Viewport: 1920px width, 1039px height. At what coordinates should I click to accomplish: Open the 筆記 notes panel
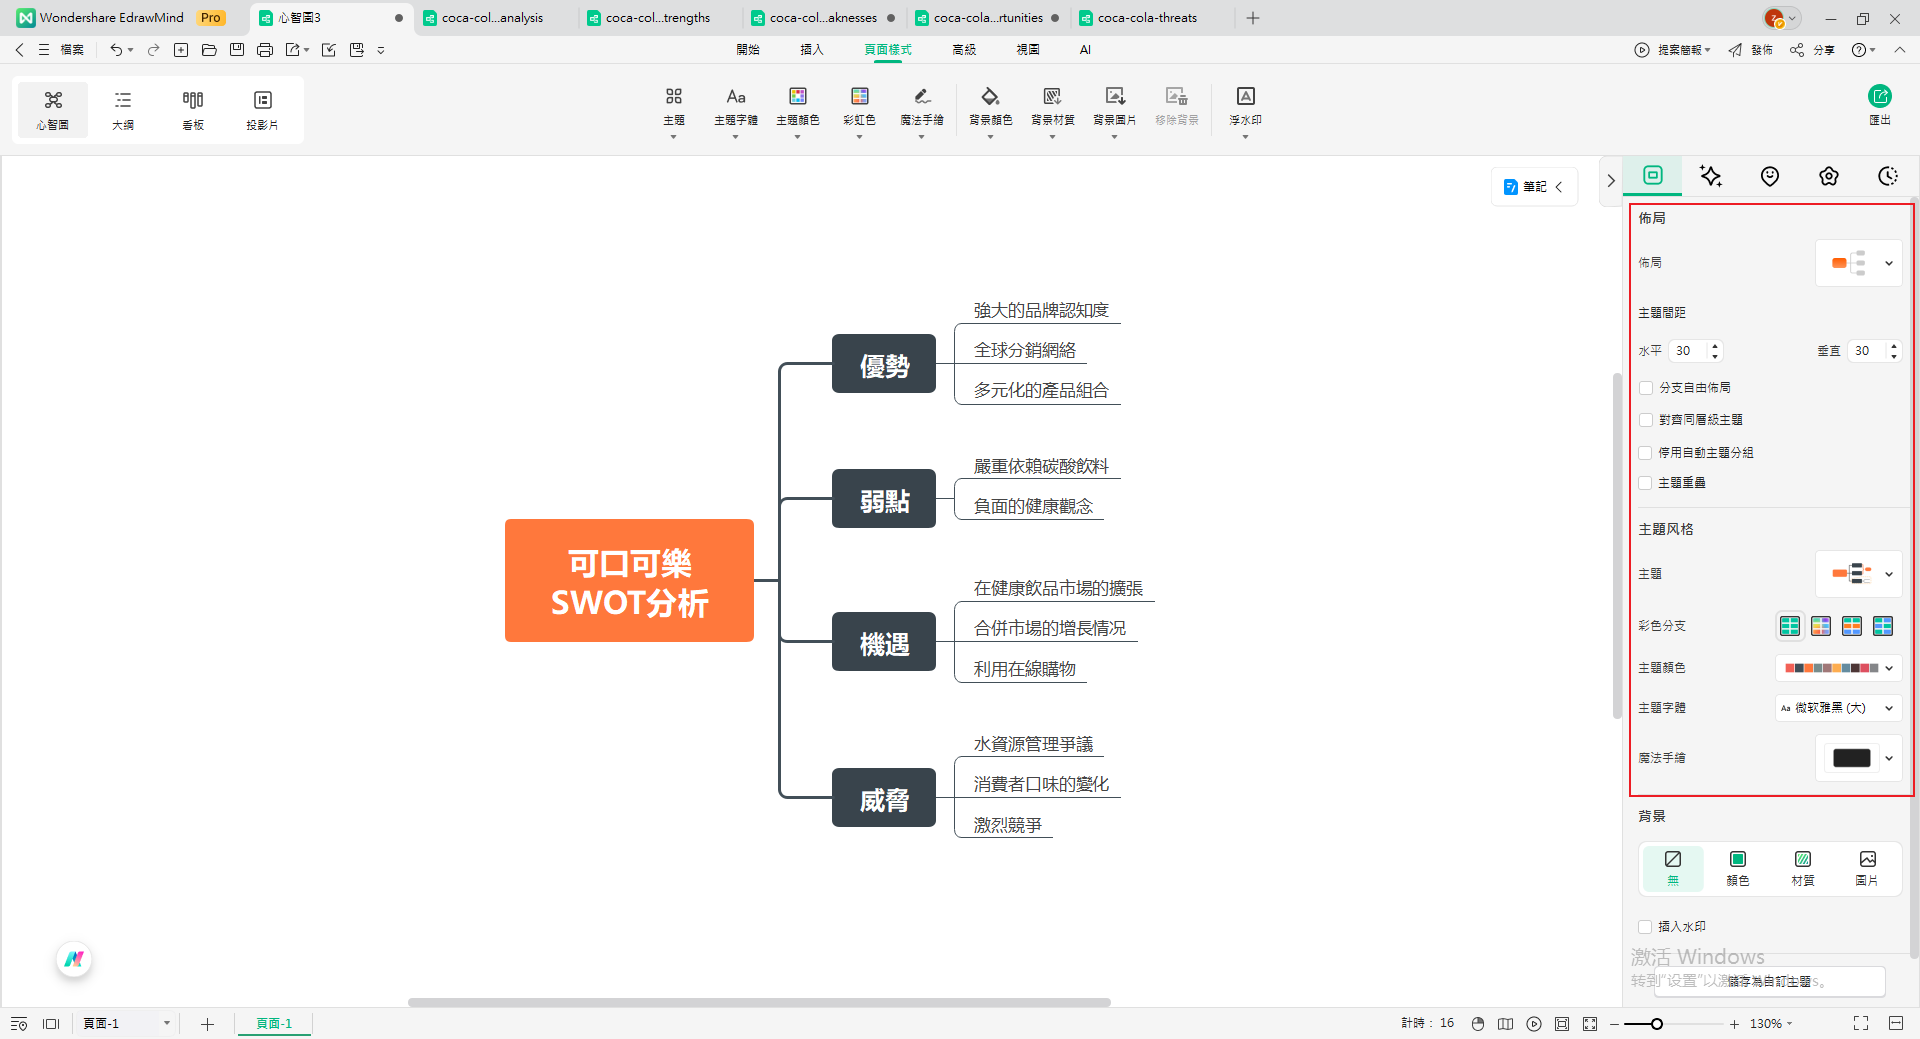(x=1533, y=186)
